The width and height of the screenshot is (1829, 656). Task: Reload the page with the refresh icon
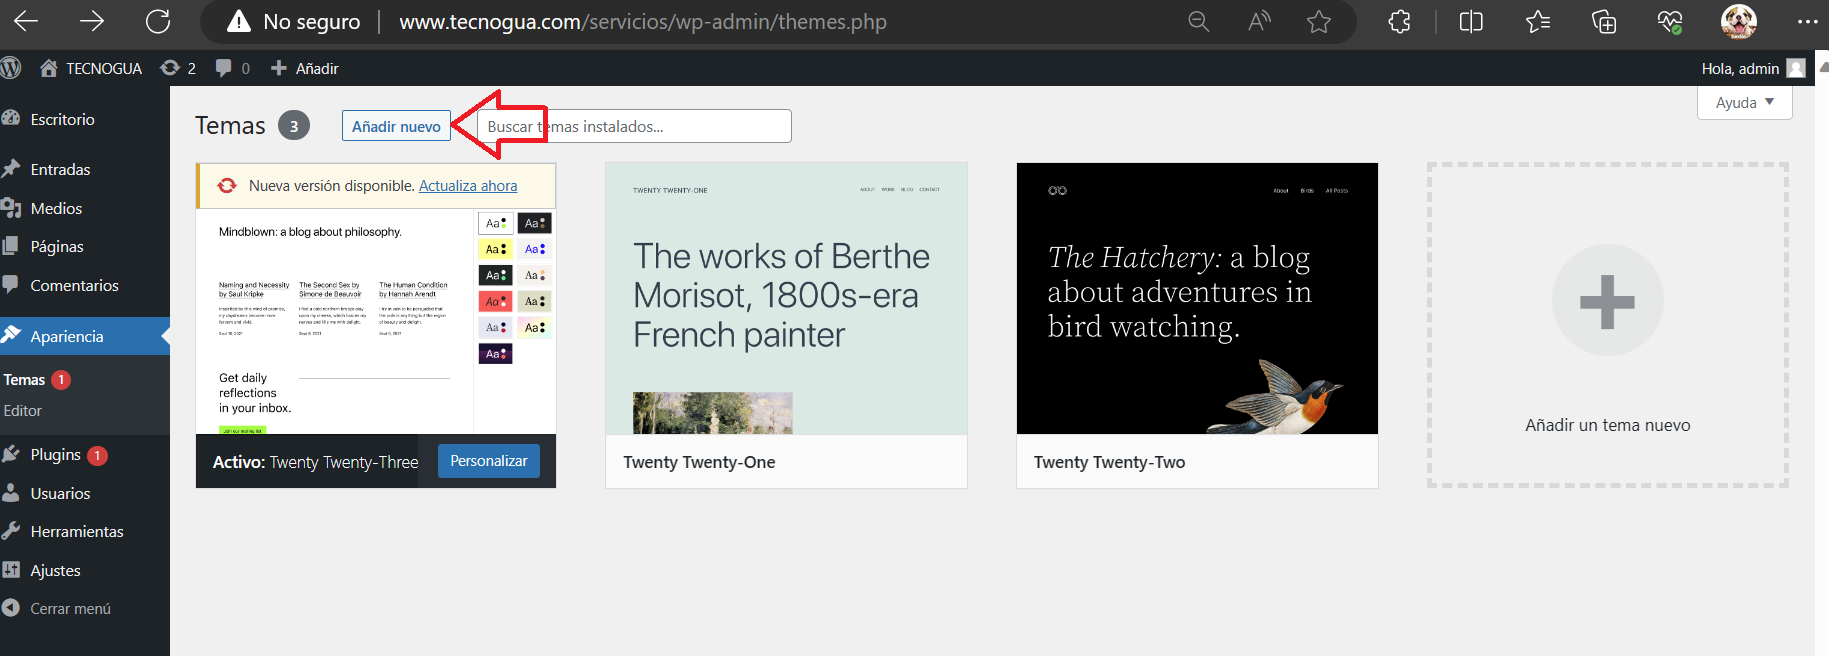pos(158,21)
